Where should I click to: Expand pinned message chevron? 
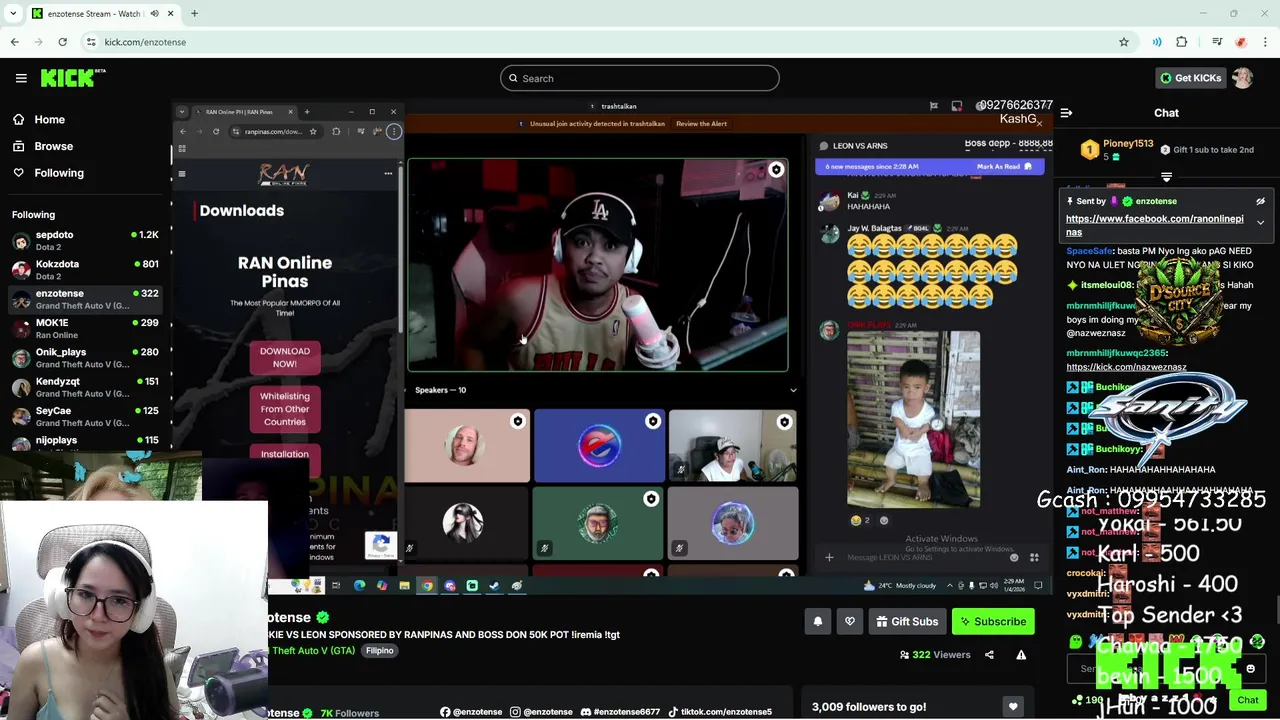[x=1260, y=222]
